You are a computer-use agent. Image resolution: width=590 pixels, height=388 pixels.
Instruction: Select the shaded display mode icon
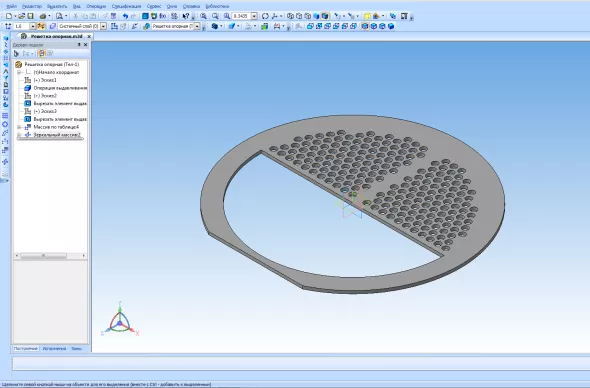click(x=316, y=16)
